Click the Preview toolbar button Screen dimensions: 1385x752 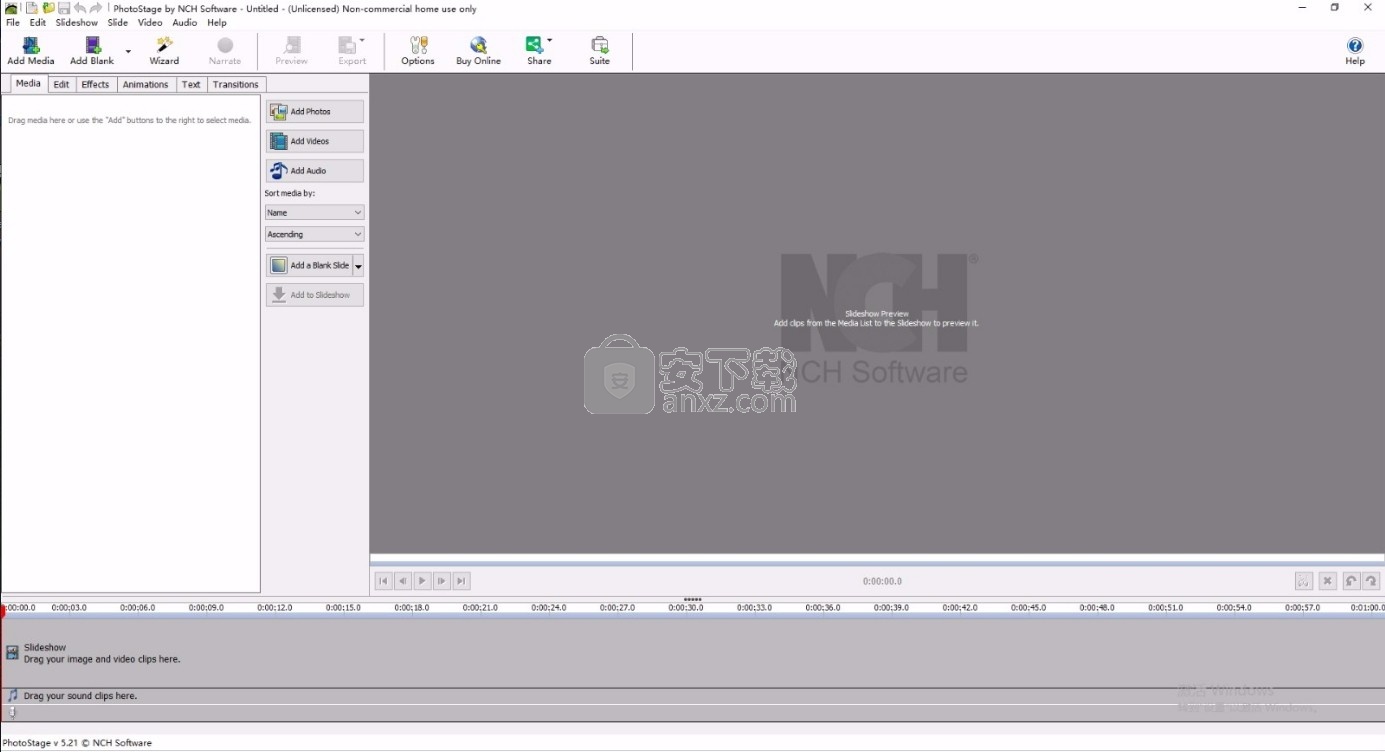coord(292,51)
